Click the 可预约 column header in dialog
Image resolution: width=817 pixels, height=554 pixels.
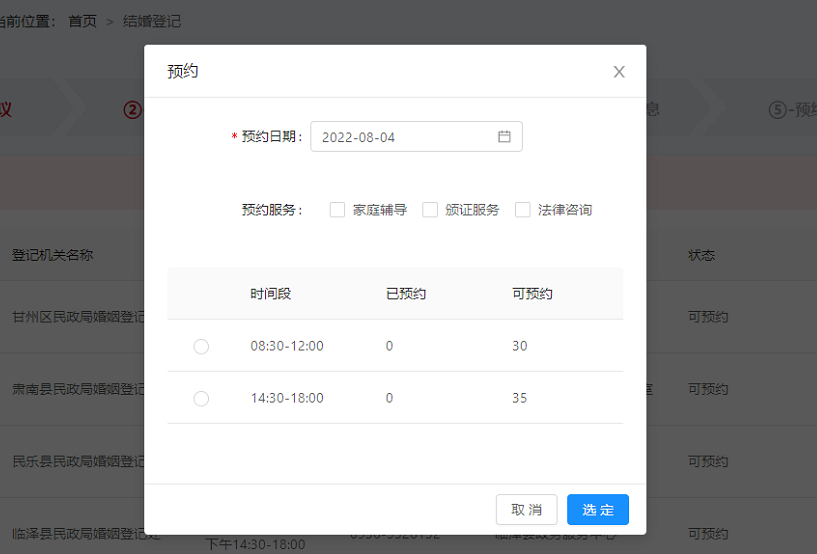532,294
